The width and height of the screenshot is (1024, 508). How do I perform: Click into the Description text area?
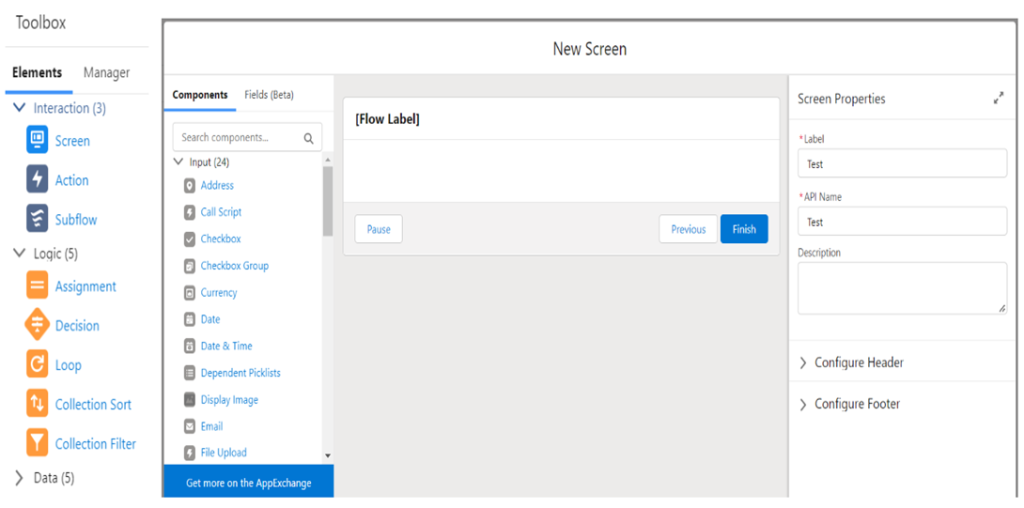pyautogui.click(x=902, y=288)
